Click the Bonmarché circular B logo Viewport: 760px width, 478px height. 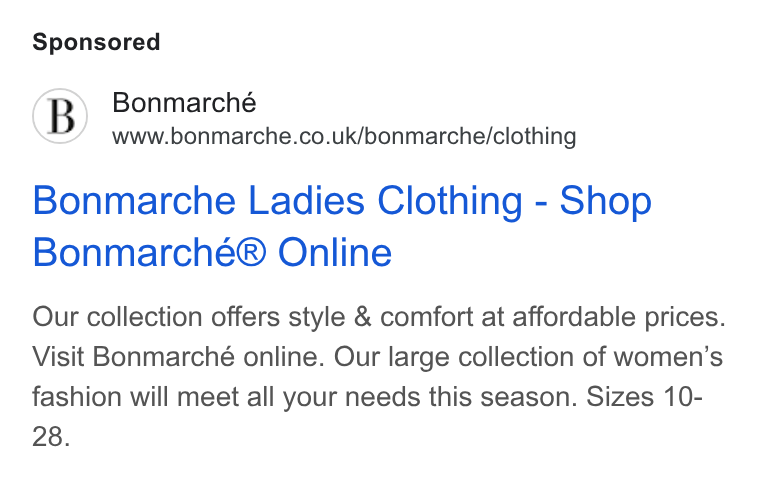coord(60,116)
